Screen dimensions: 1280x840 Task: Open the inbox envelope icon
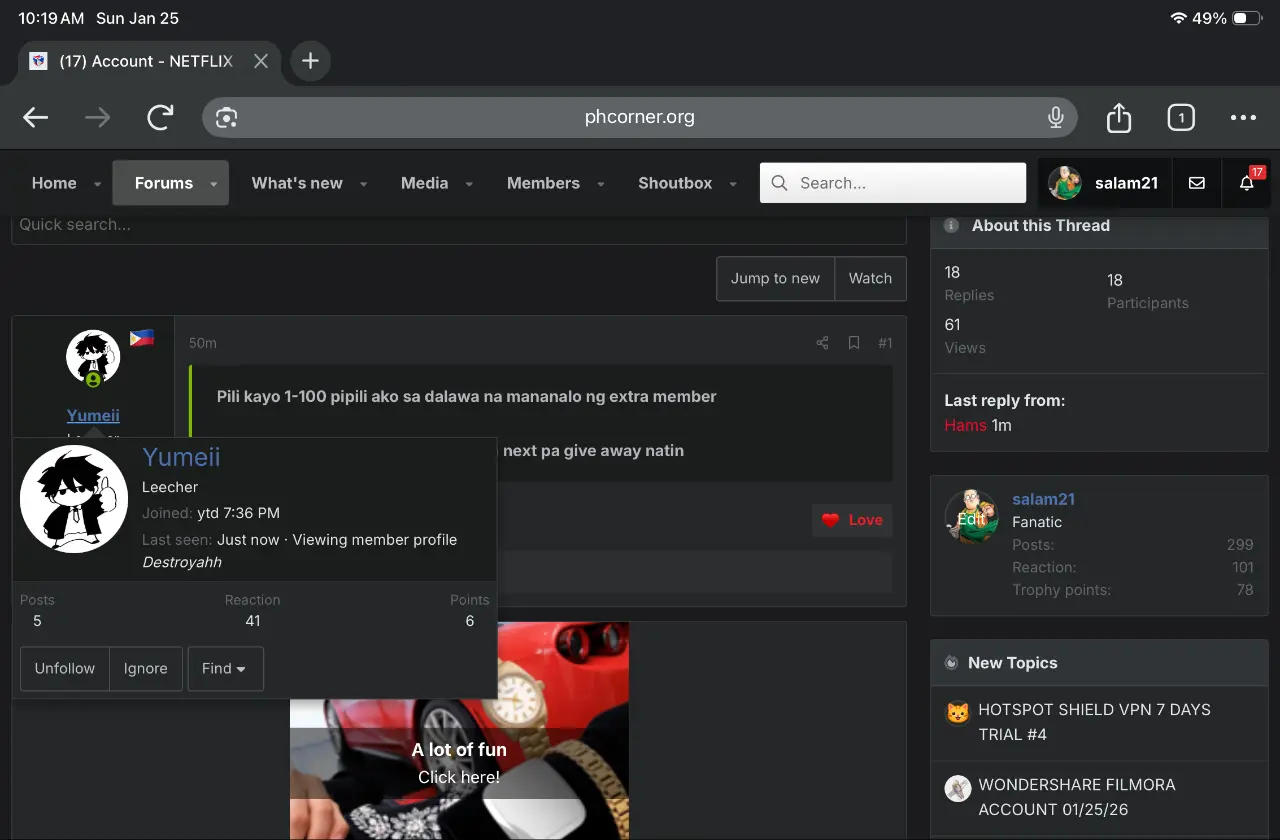point(1196,183)
